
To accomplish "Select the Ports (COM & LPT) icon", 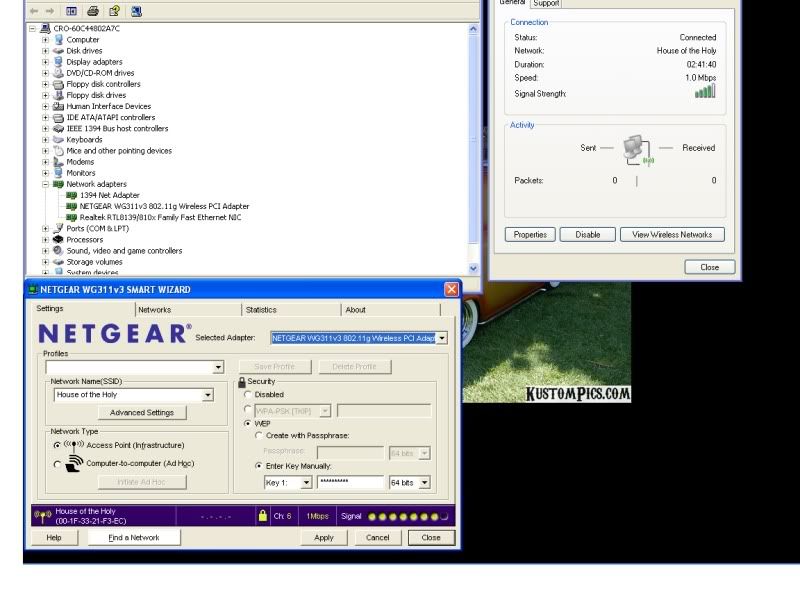I will point(59,229).
